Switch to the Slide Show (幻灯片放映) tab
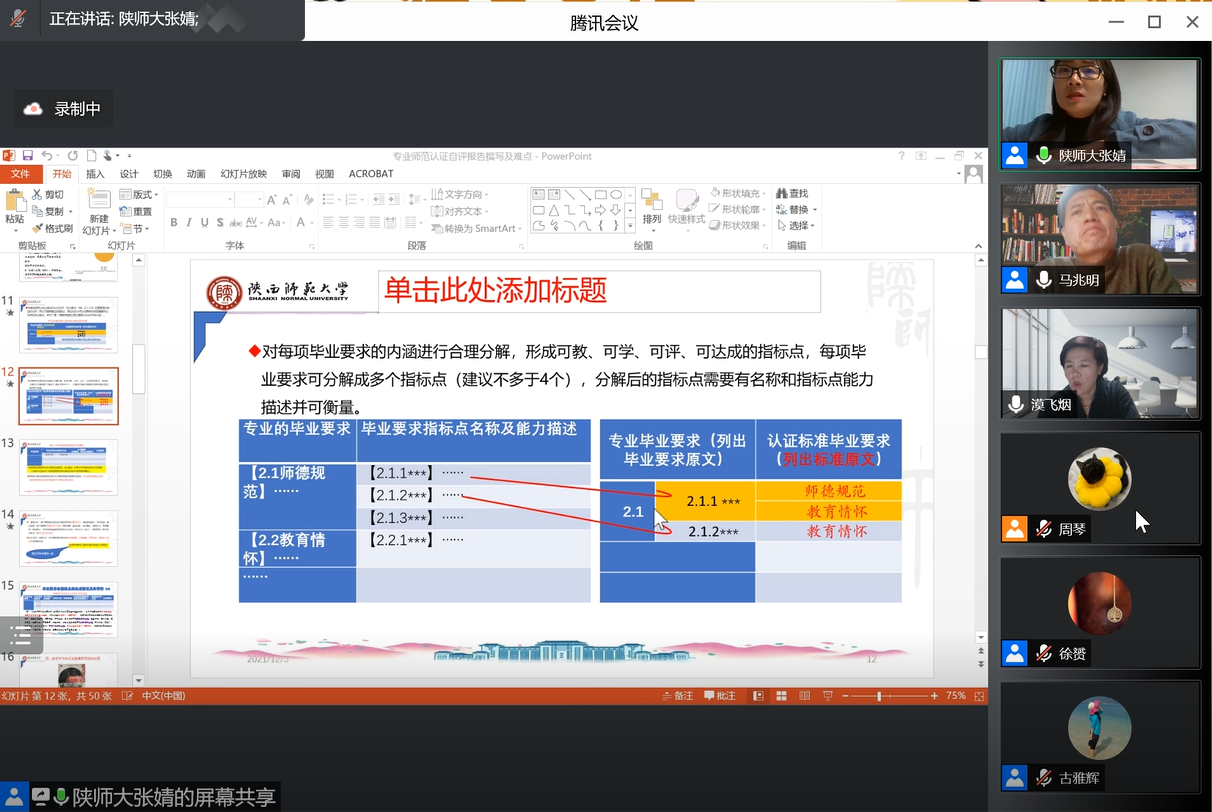The width and height of the screenshot is (1212, 812). click(243, 174)
